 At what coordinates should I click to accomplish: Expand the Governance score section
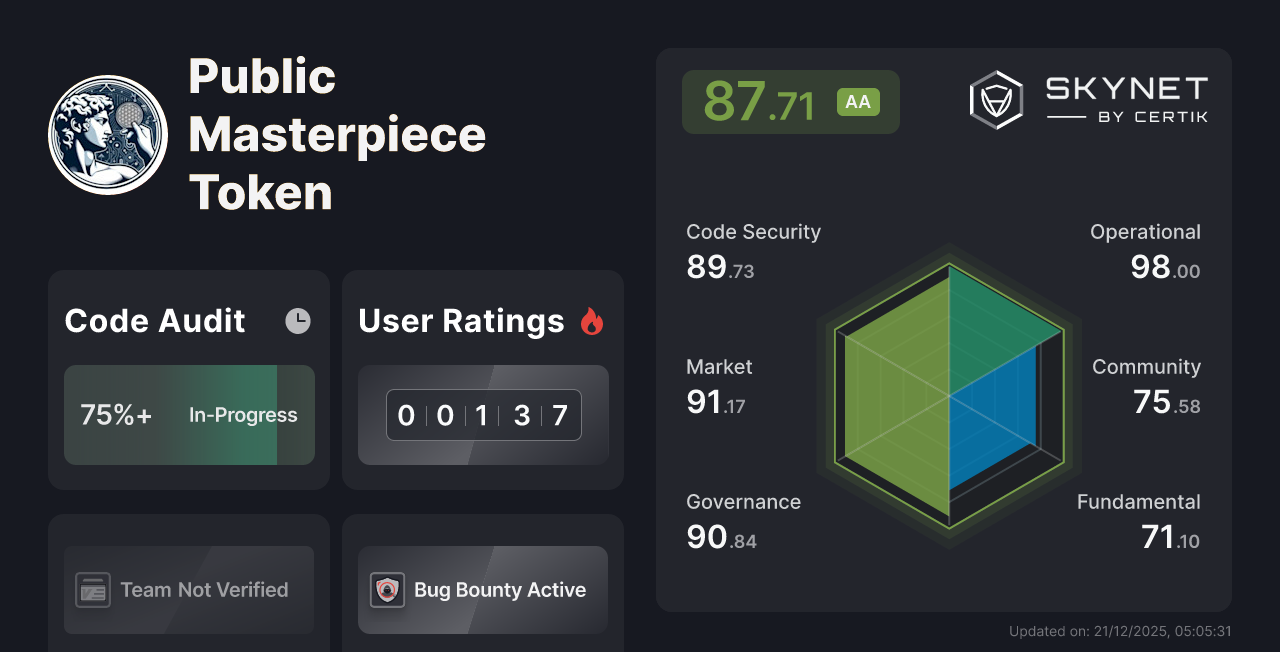tap(743, 520)
